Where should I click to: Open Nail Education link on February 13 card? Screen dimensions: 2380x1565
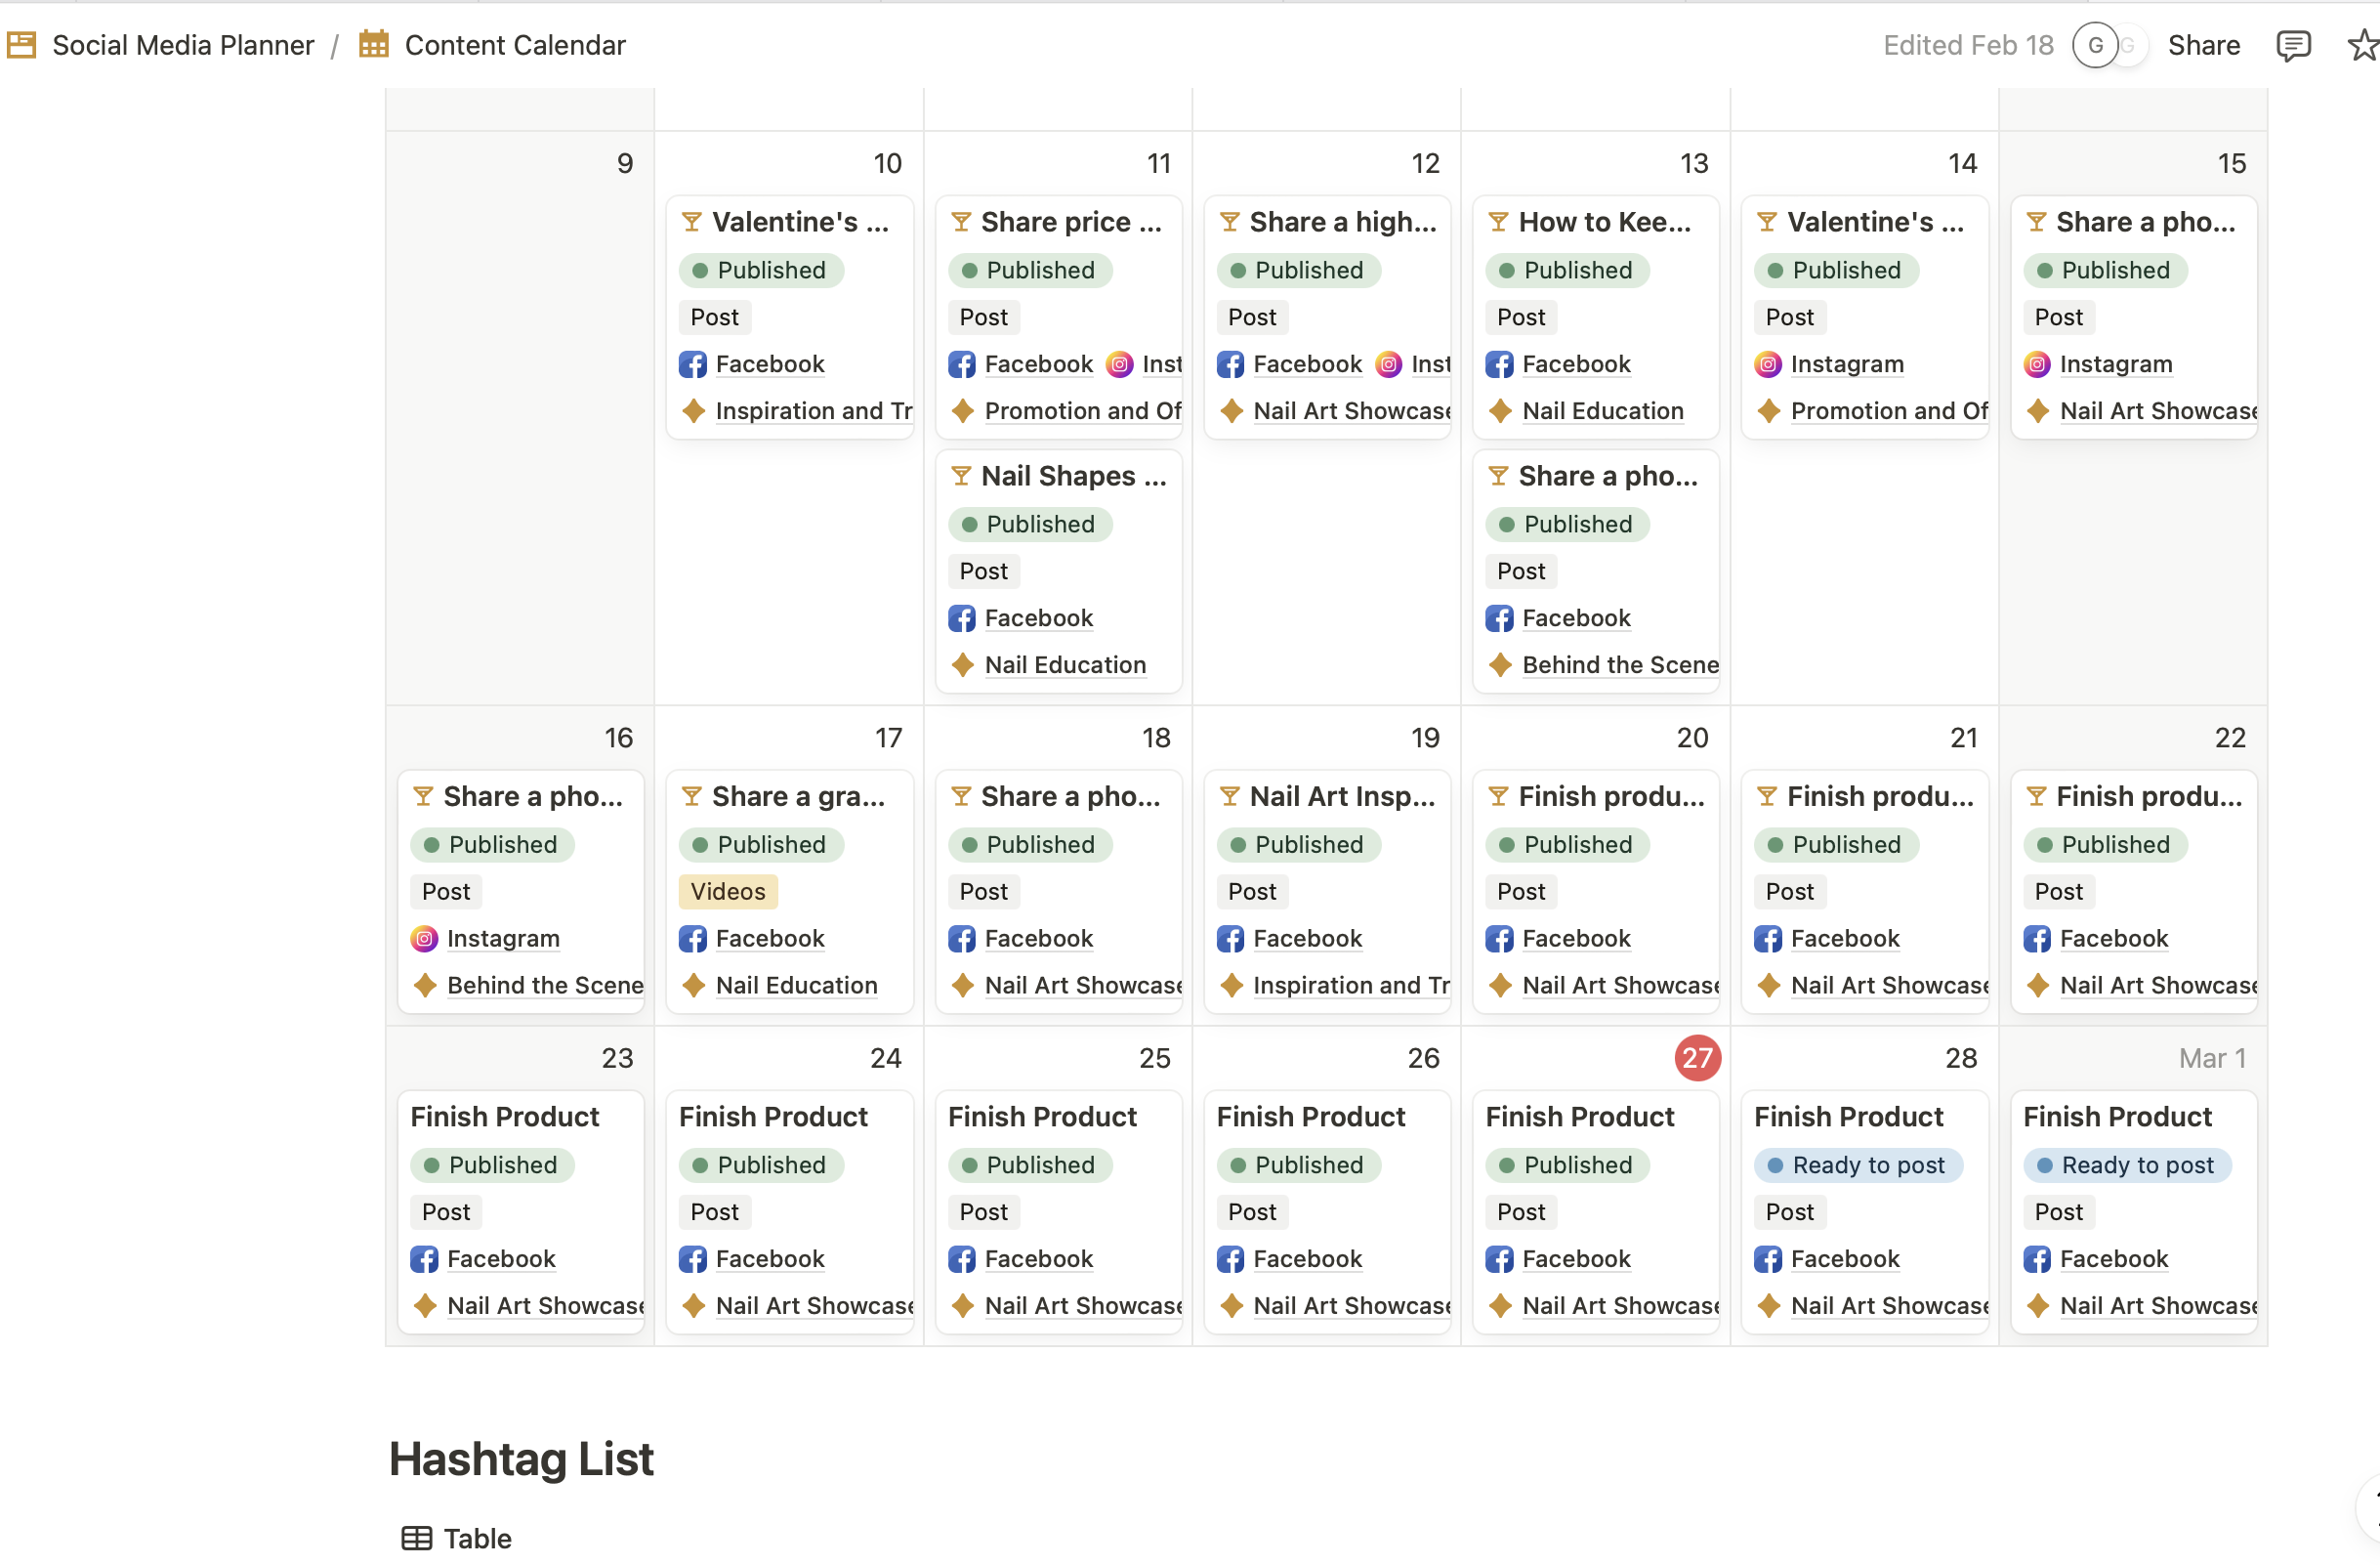click(x=1602, y=411)
